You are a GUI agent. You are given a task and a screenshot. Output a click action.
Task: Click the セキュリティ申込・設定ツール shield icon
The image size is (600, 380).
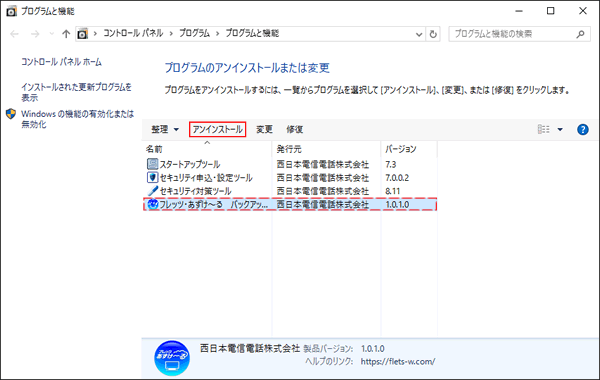coord(152,178)
